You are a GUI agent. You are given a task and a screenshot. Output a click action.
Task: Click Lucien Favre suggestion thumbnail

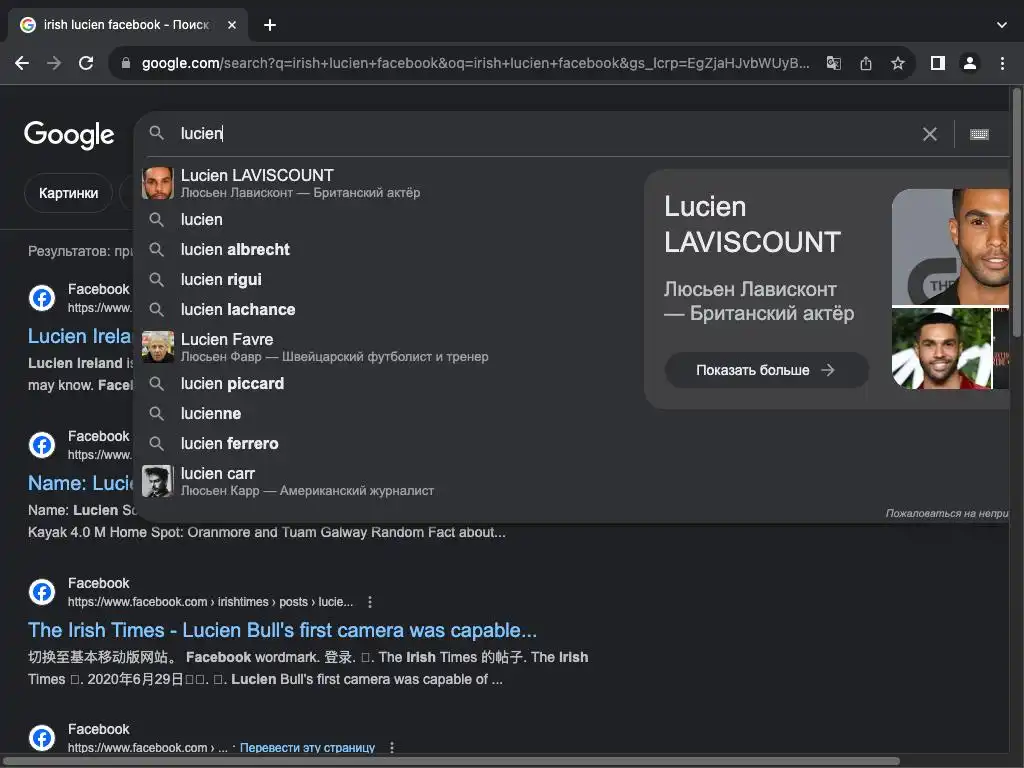click(158, 347)
